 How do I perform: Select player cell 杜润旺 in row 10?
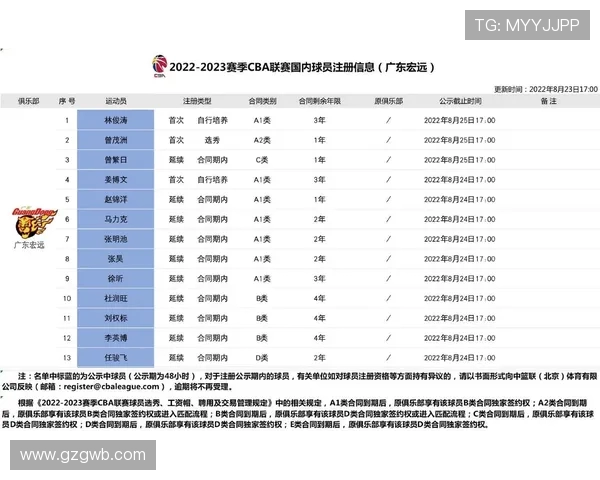[116, 299]
